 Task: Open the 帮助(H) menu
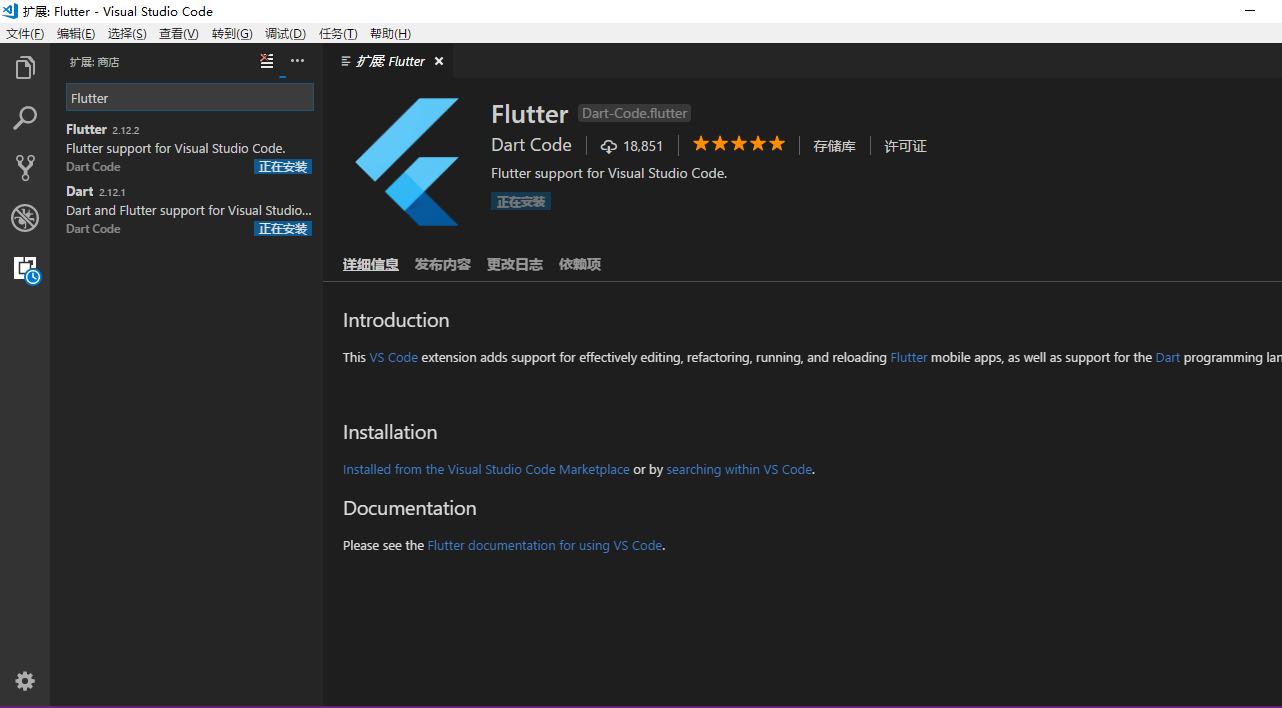coord(390,34)
